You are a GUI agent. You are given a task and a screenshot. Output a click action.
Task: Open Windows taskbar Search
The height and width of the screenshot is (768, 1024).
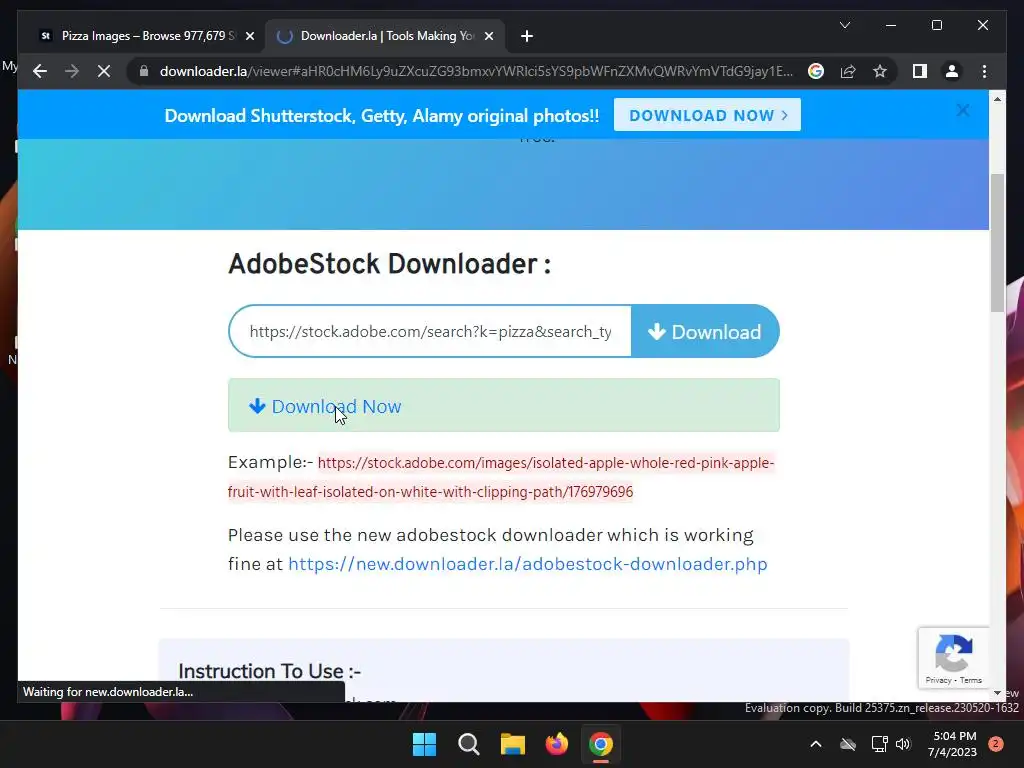(468, 744)
